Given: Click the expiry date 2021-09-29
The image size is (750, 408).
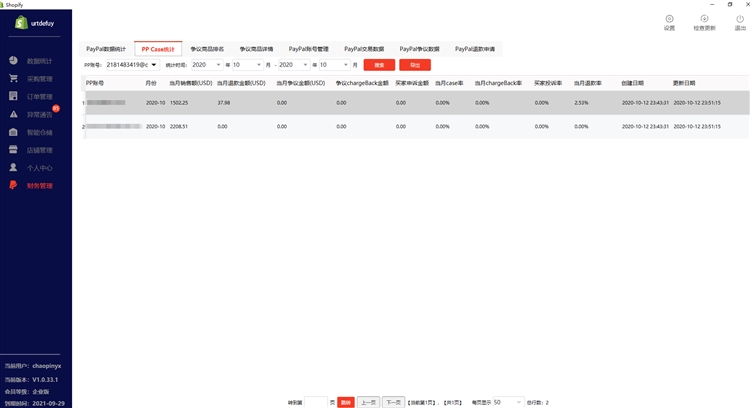Looking at the screenshot, I should point(48,403).
